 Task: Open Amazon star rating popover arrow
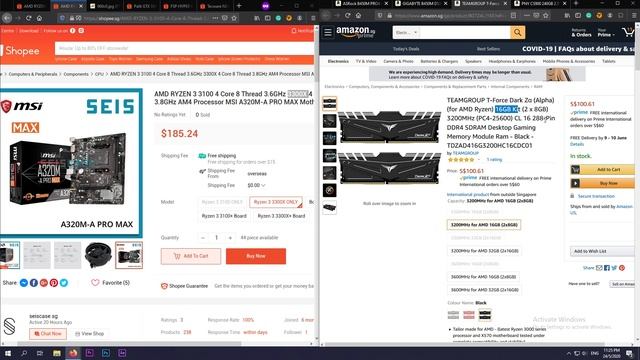[479, 160]
